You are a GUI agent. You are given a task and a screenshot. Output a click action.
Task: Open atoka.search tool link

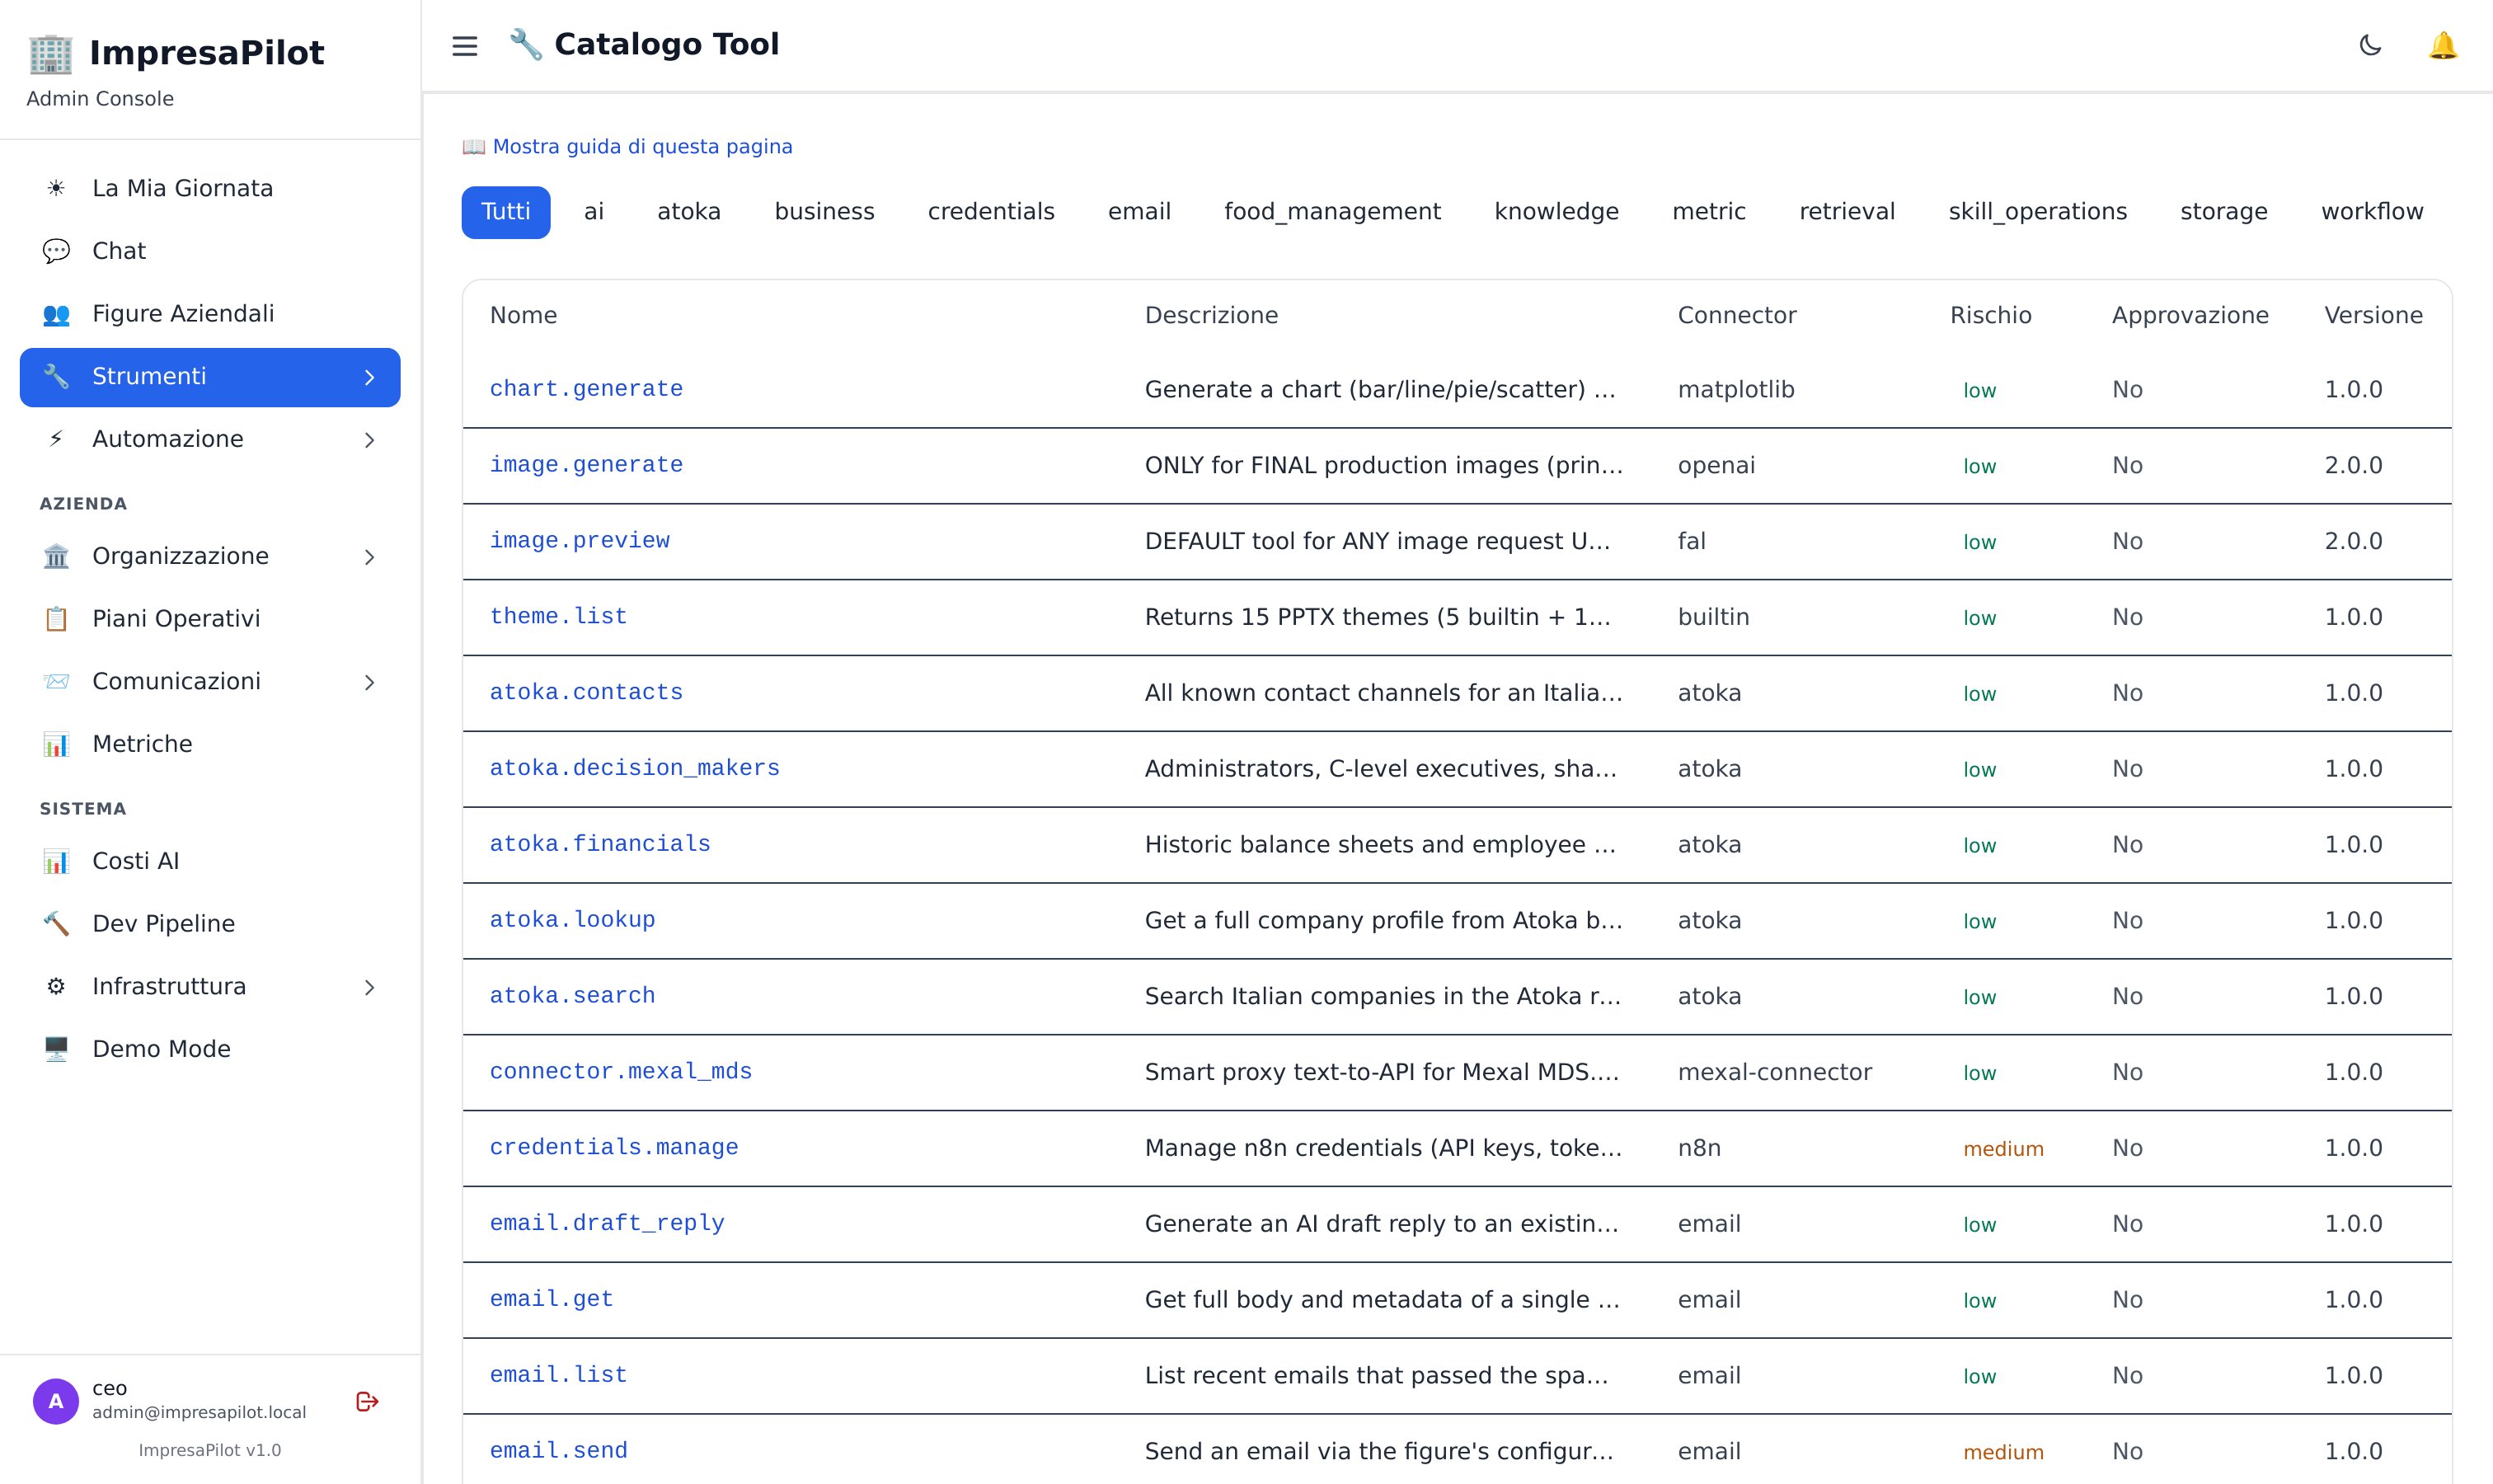click(572, 996)
